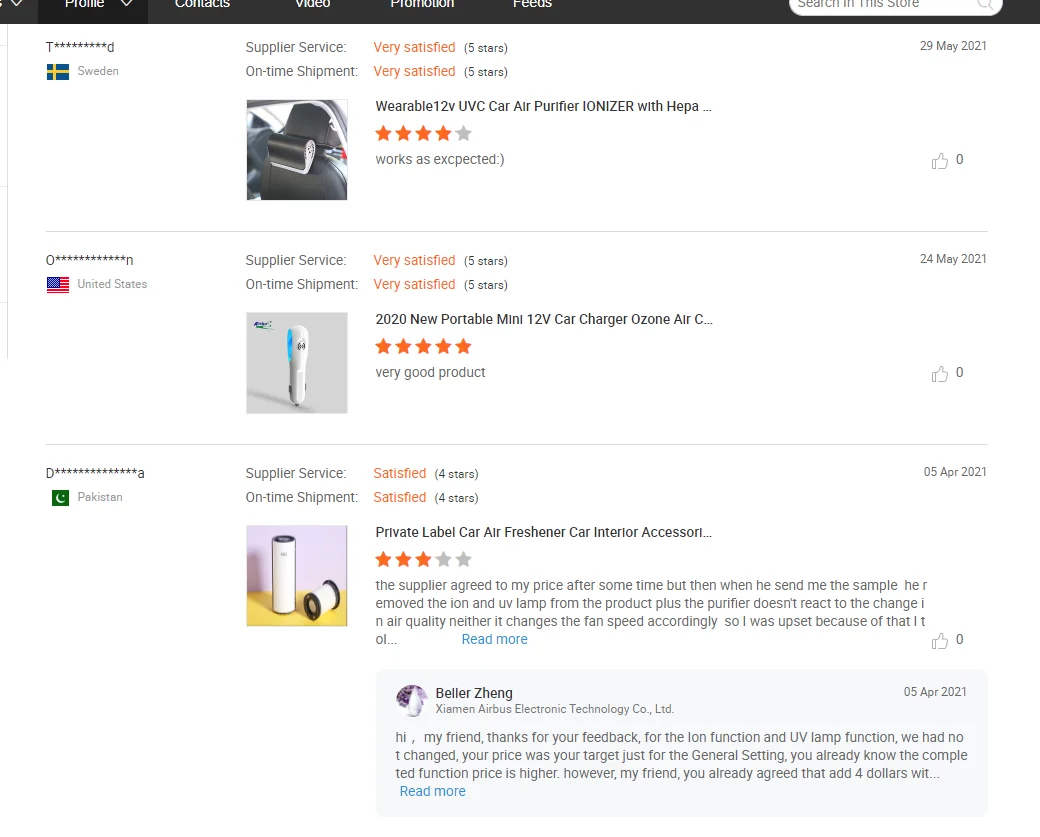Screen dimensions: 1040x837
Task: Click the headrest car purifier product thumbnail
Action: point(297,150)
